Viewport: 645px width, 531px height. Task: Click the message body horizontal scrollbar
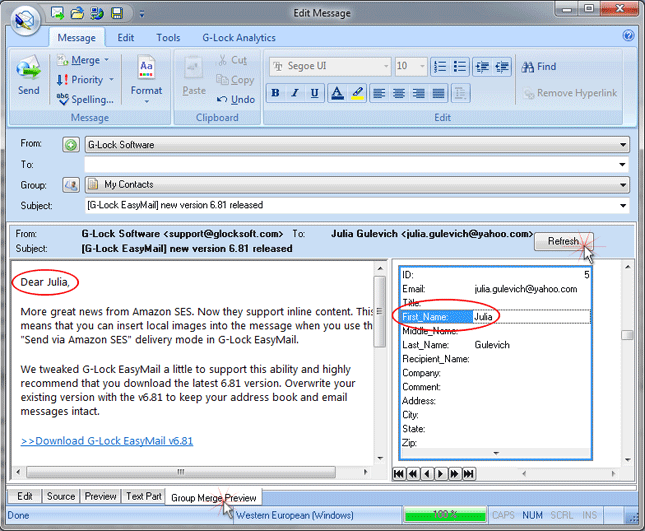click(x=181, y=472)
